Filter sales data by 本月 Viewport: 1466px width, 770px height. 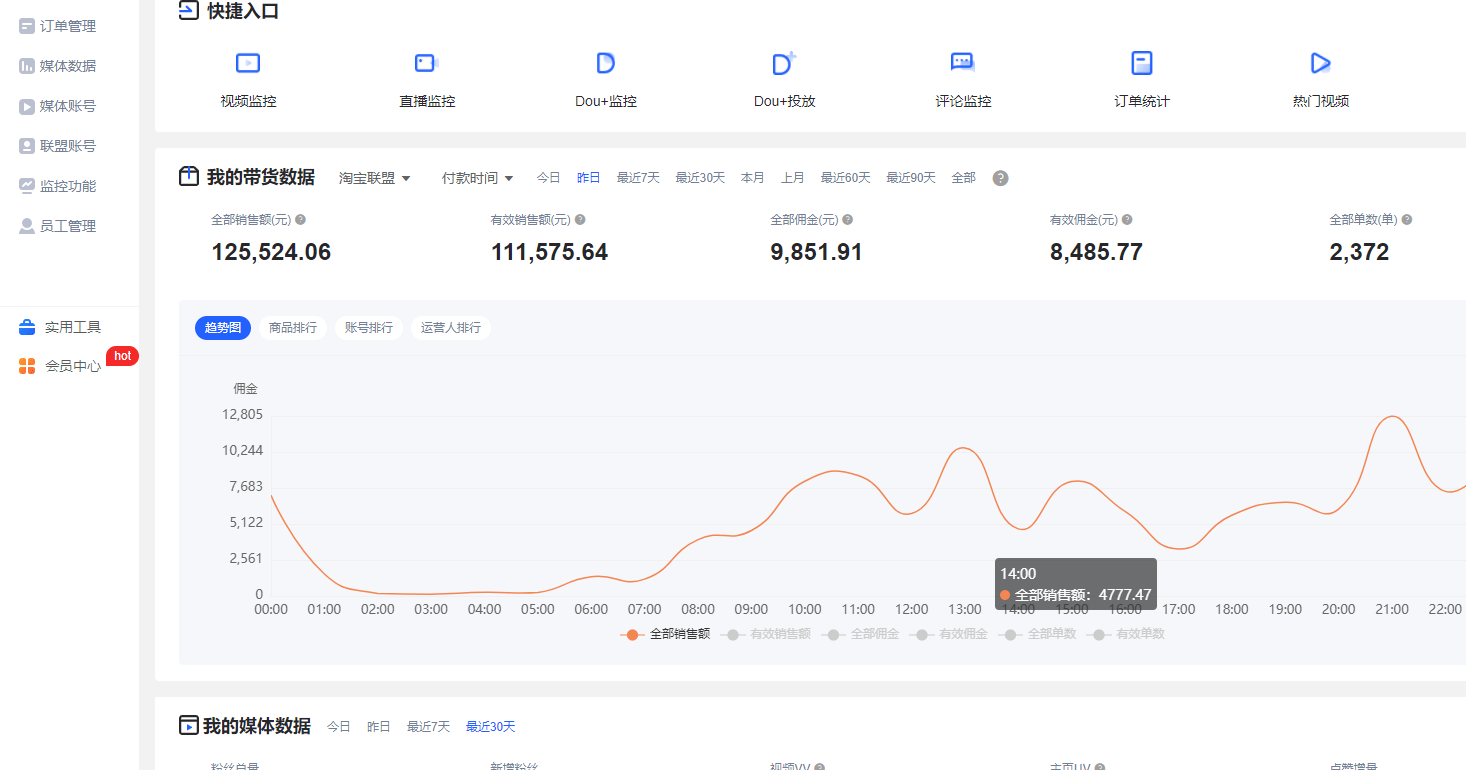pos(753,178)
